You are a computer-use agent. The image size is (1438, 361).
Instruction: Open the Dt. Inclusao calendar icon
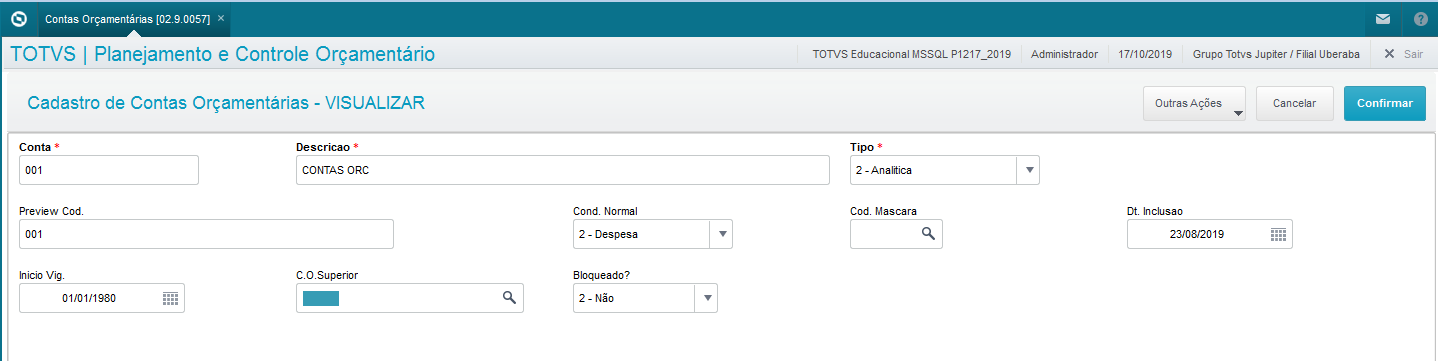(x=1278, y=234)
